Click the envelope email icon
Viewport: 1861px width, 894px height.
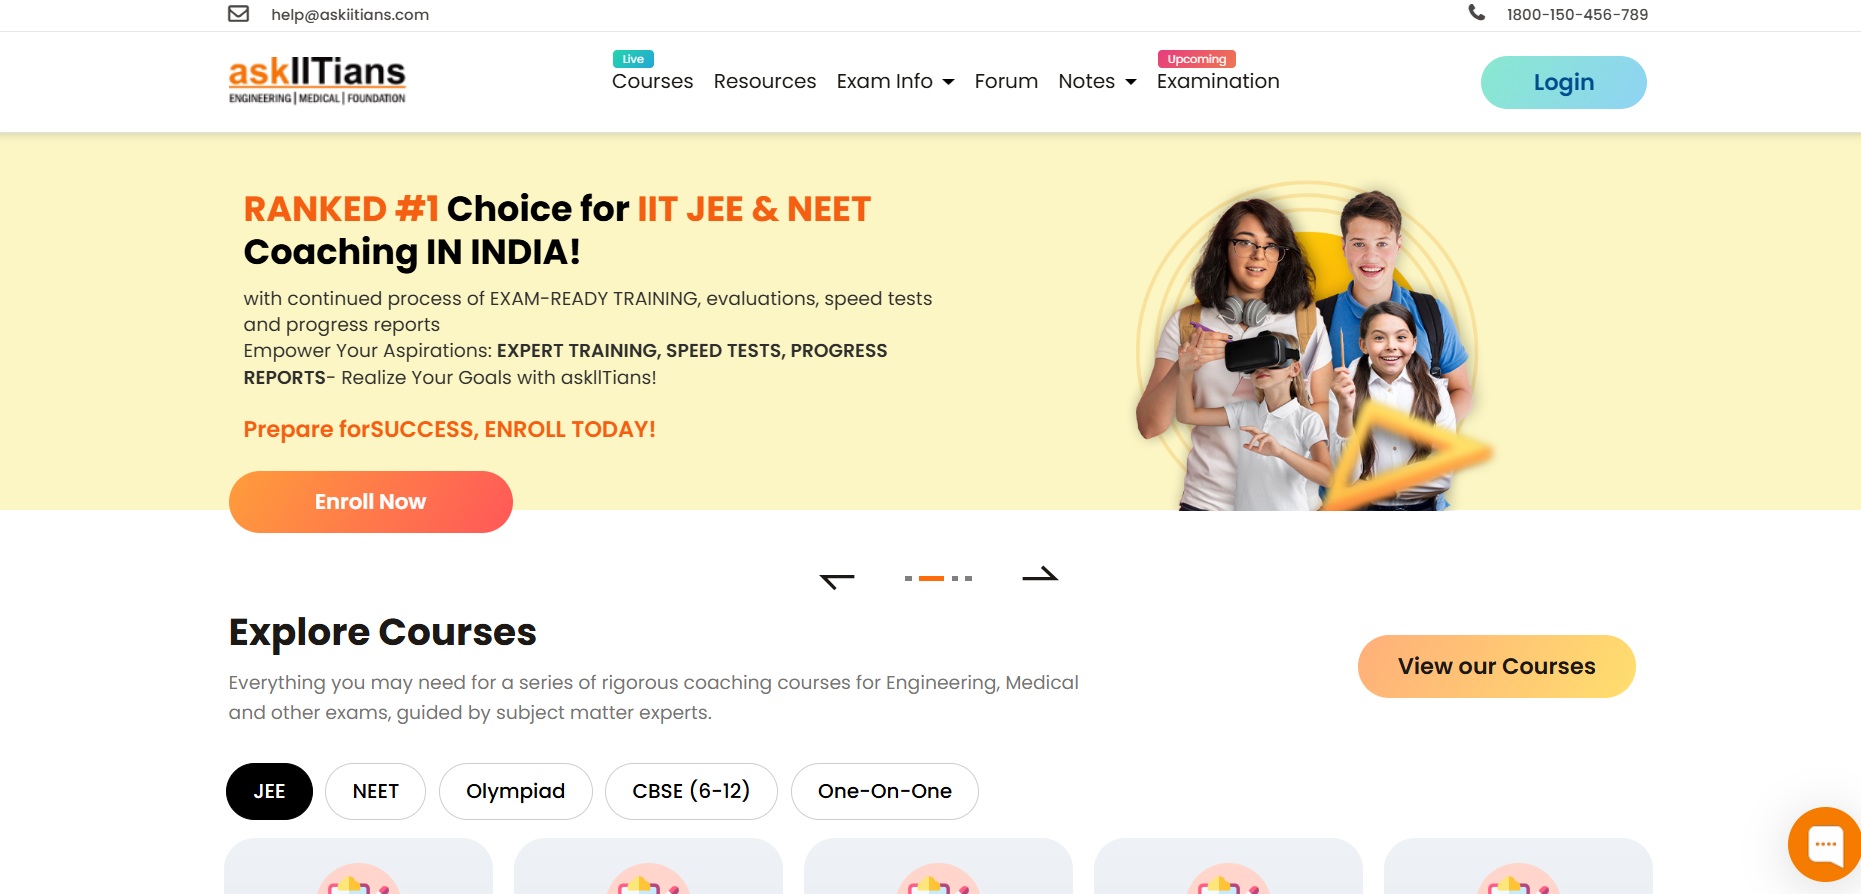(238, 14)
